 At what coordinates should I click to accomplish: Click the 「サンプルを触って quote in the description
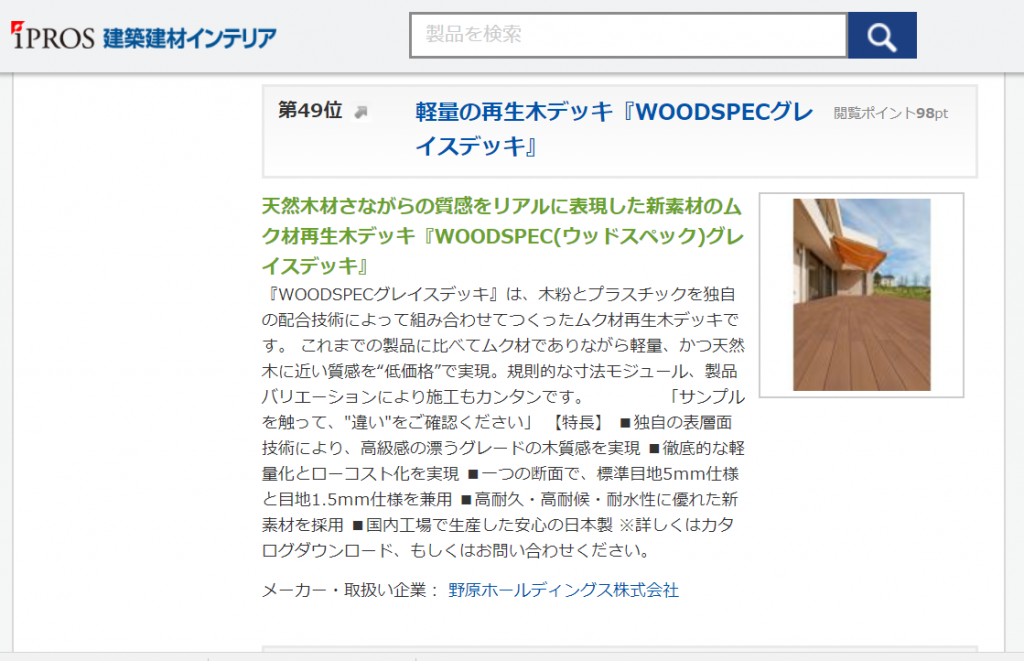[x=706, y=395]
